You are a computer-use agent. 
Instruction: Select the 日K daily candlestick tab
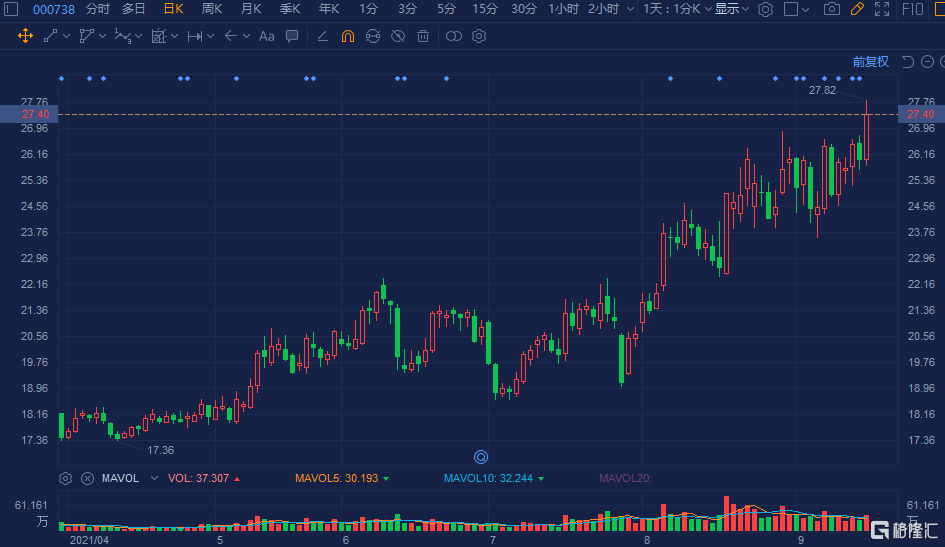(x=174, y=9)
